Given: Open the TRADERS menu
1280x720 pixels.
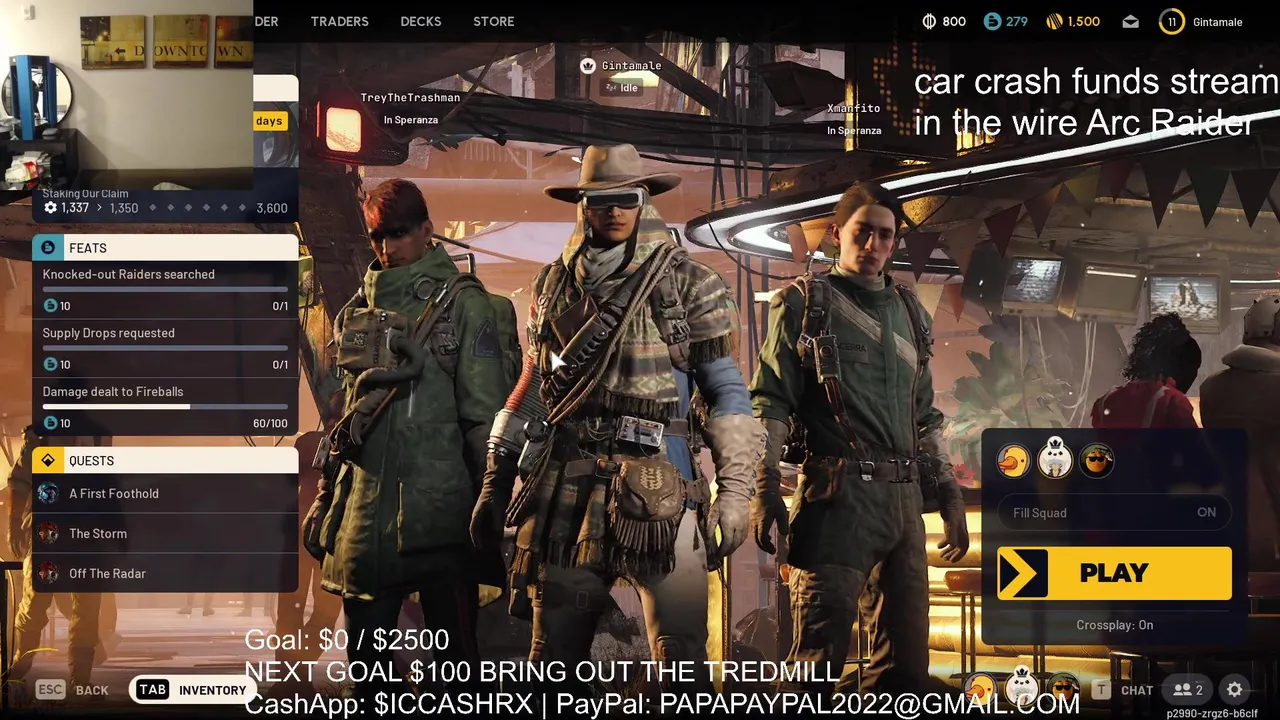Looking at the screenshot, I should [339, 21].
